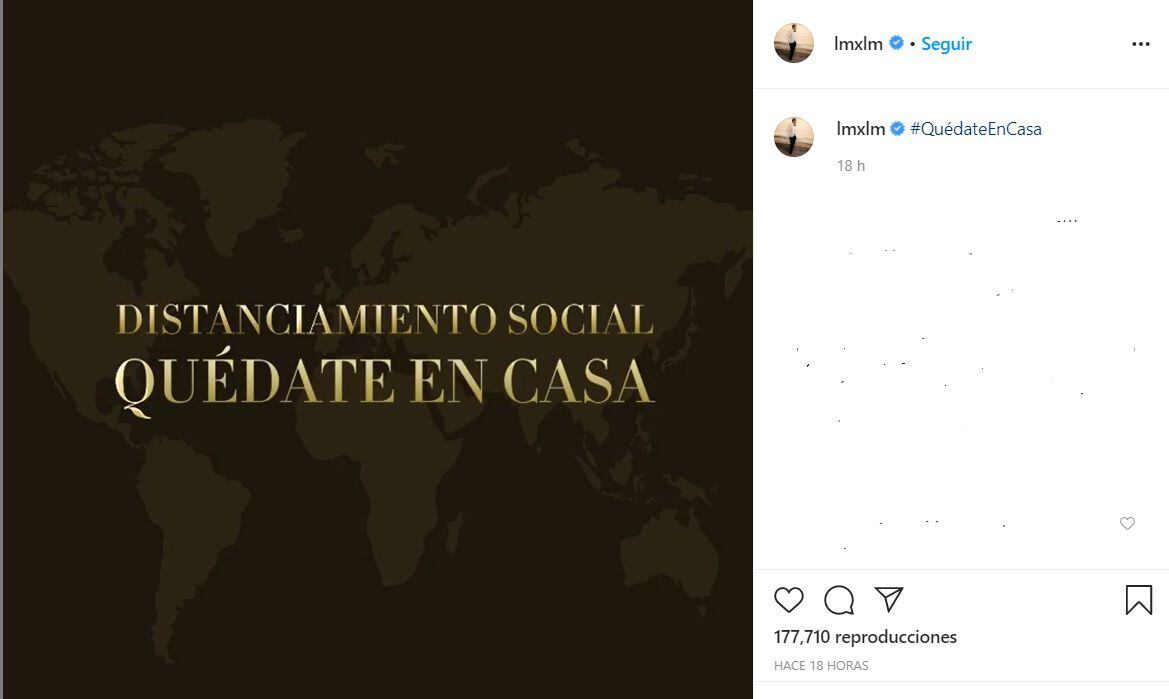Image resolution: width=1169 pixels, height=699 pixels.
Task: Click lmxlm username in post header
Action: tap(858, 44)
